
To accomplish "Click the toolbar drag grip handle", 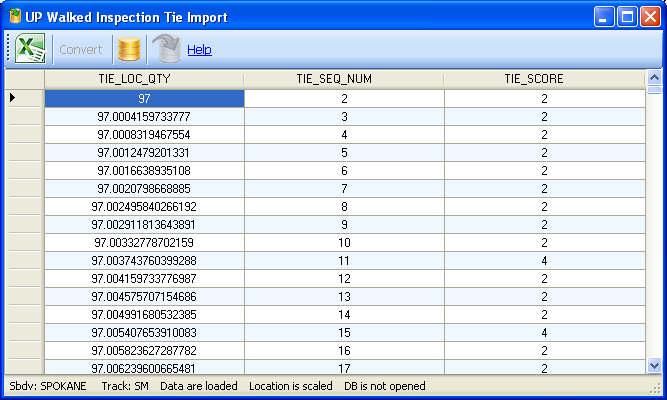I will (9, 49).
